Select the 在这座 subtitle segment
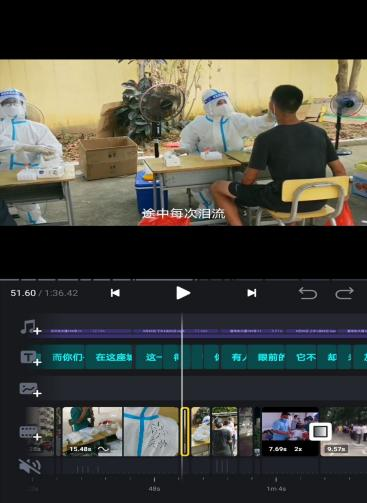Screen dimensions: 367x503 110,357
